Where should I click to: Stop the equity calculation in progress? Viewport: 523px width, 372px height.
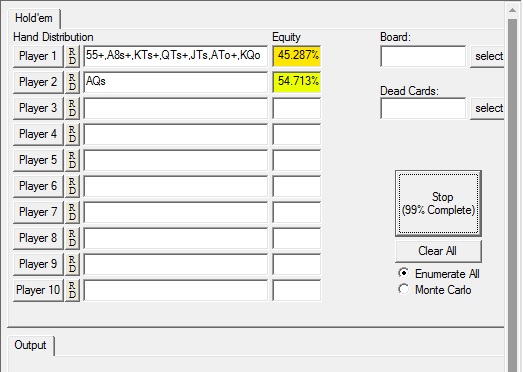(x=438, y=203)
